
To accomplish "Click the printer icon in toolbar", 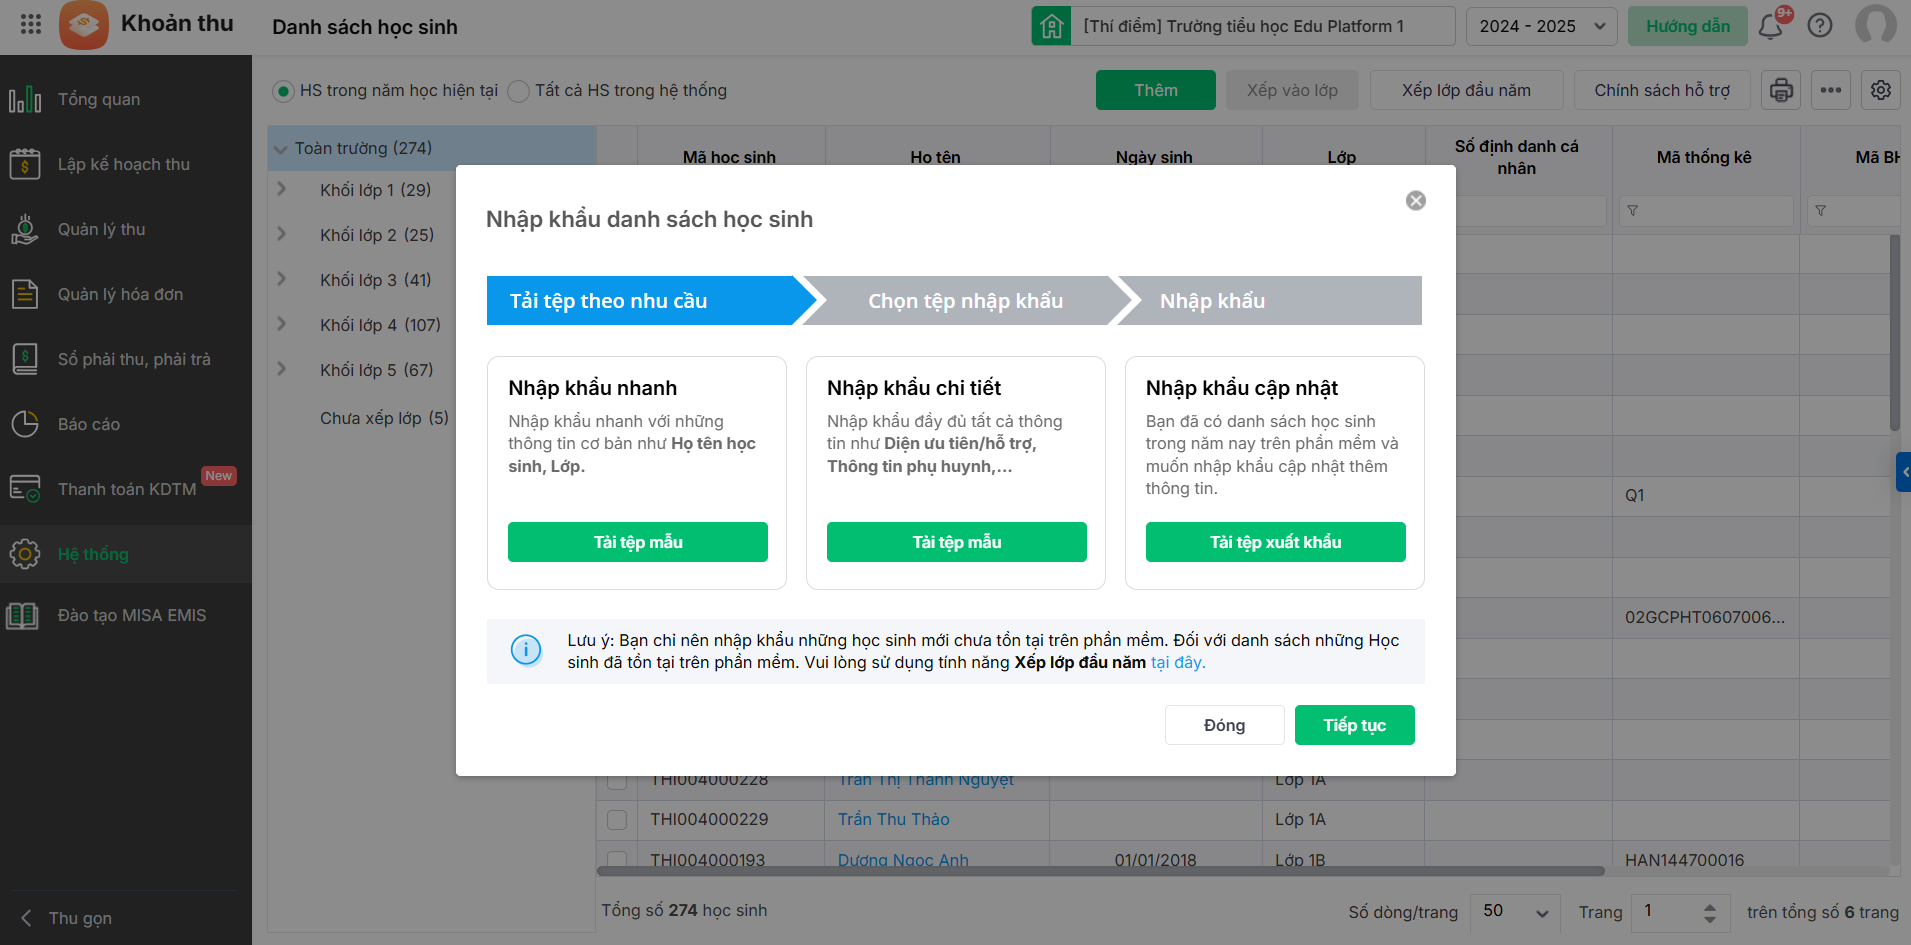I will [1781, 90].
